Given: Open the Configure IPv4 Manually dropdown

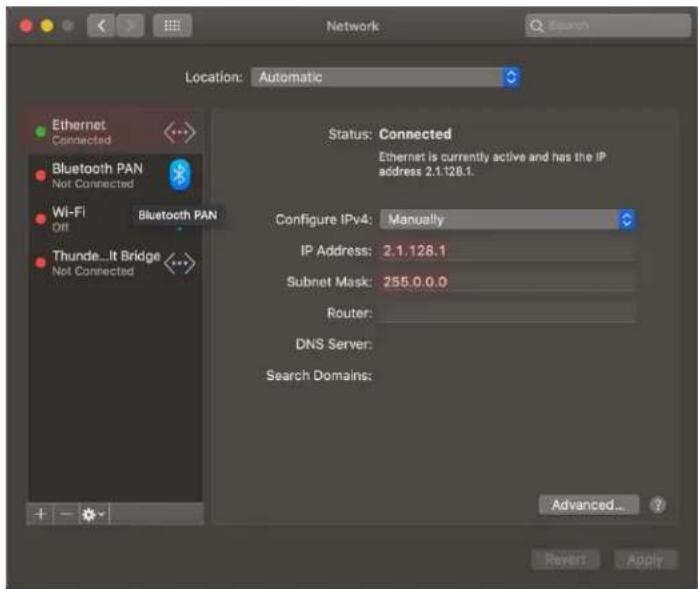Looking at the screenshot, I should [x=507, y=219].
